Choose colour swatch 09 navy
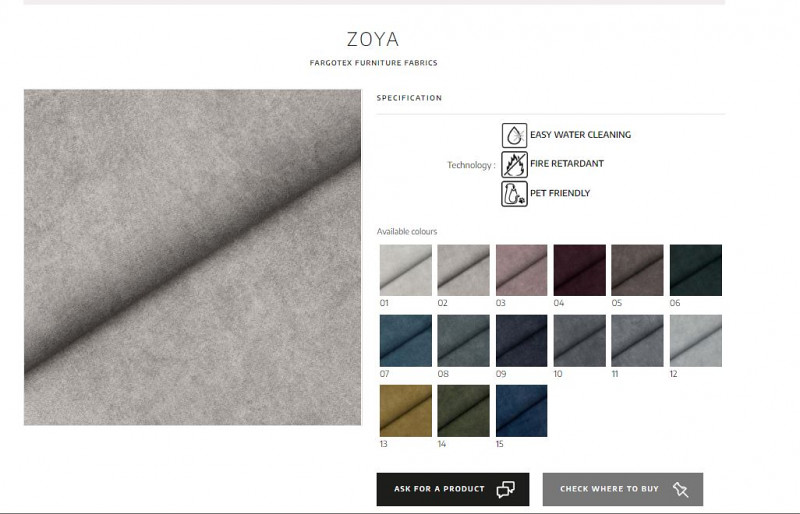Viewport: 800px width, 514px height. [521, 340]
